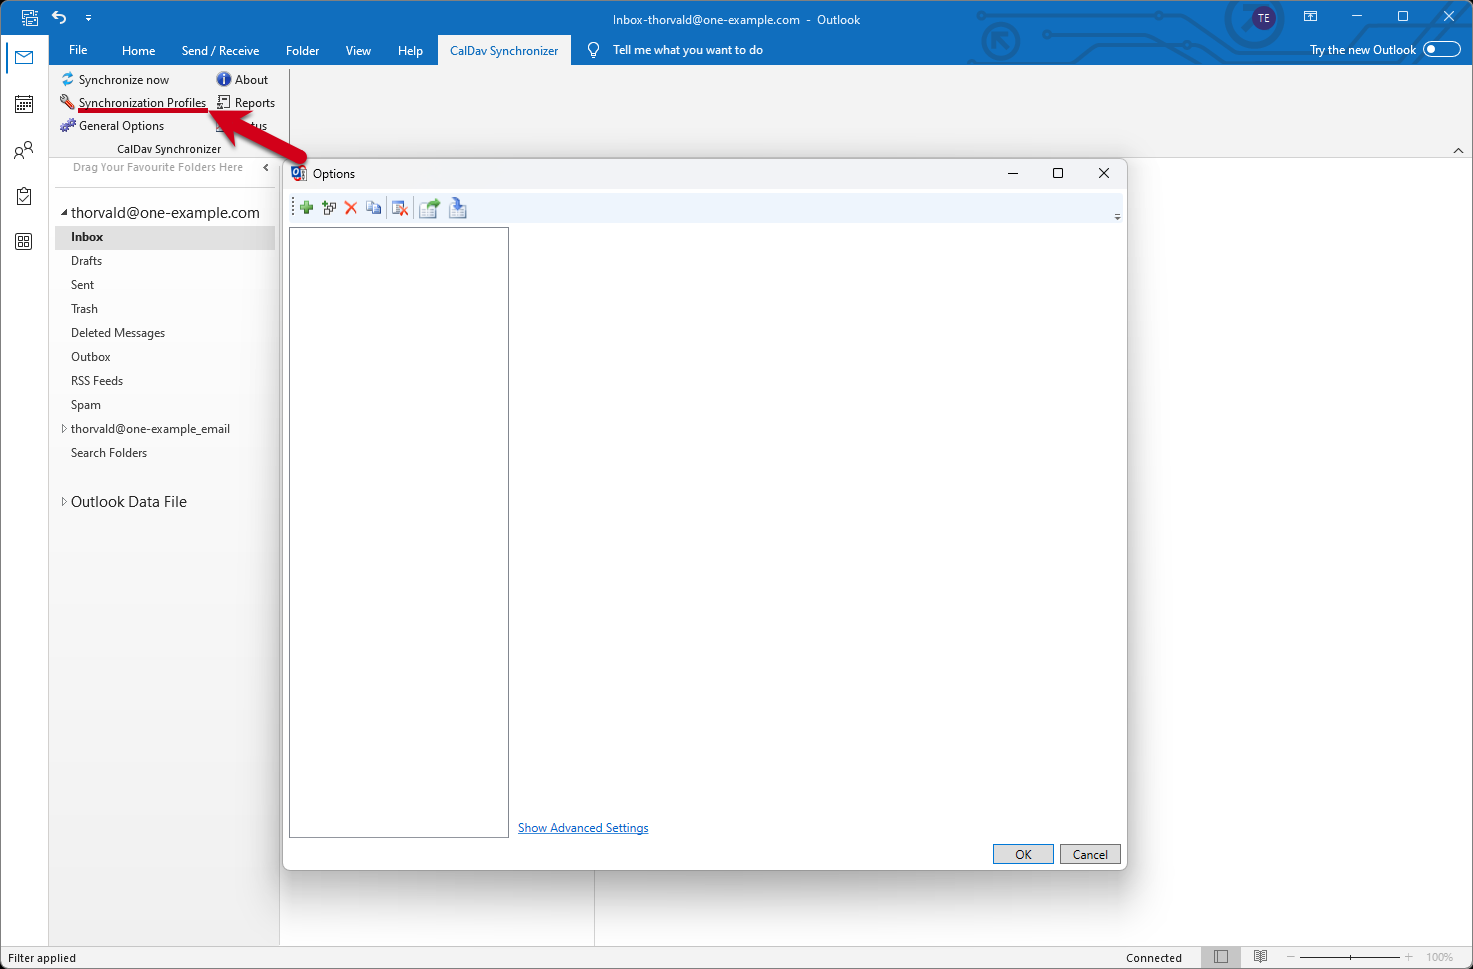Add a new profile with green plus
This screenshot has height=969, width=1473.
click(x=306, y=208)
